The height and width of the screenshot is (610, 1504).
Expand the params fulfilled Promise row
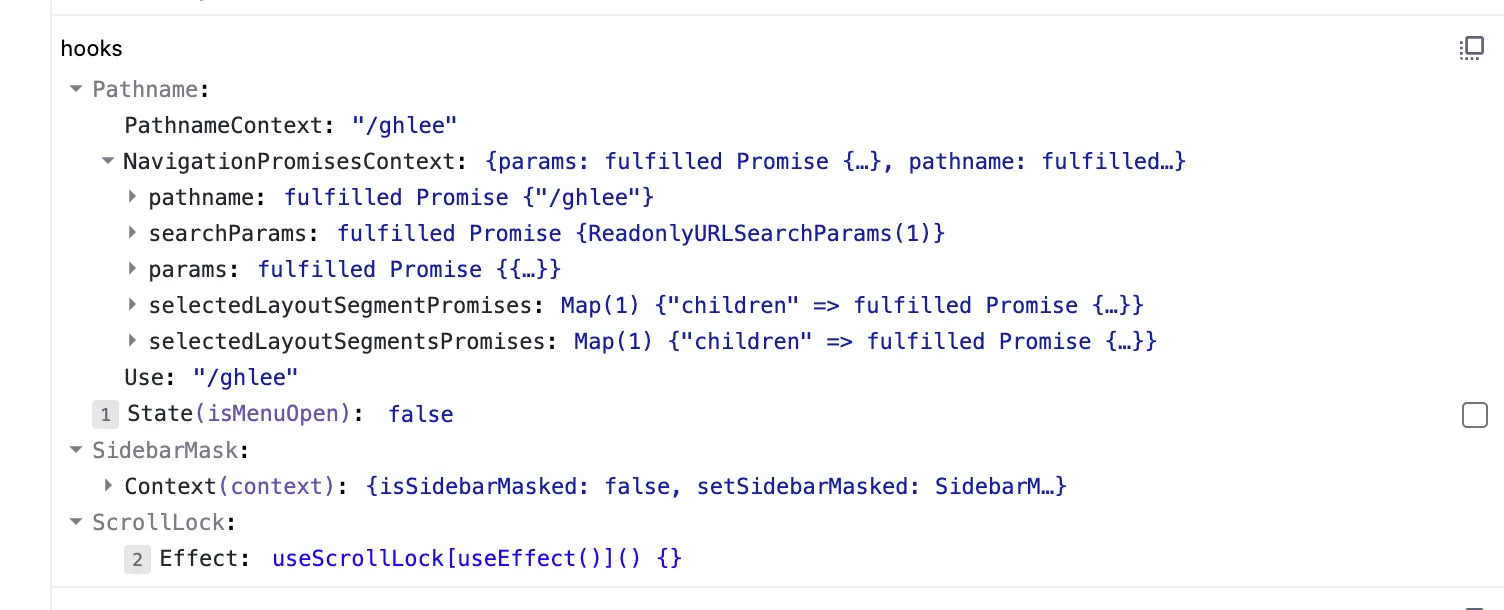point(132,269)
